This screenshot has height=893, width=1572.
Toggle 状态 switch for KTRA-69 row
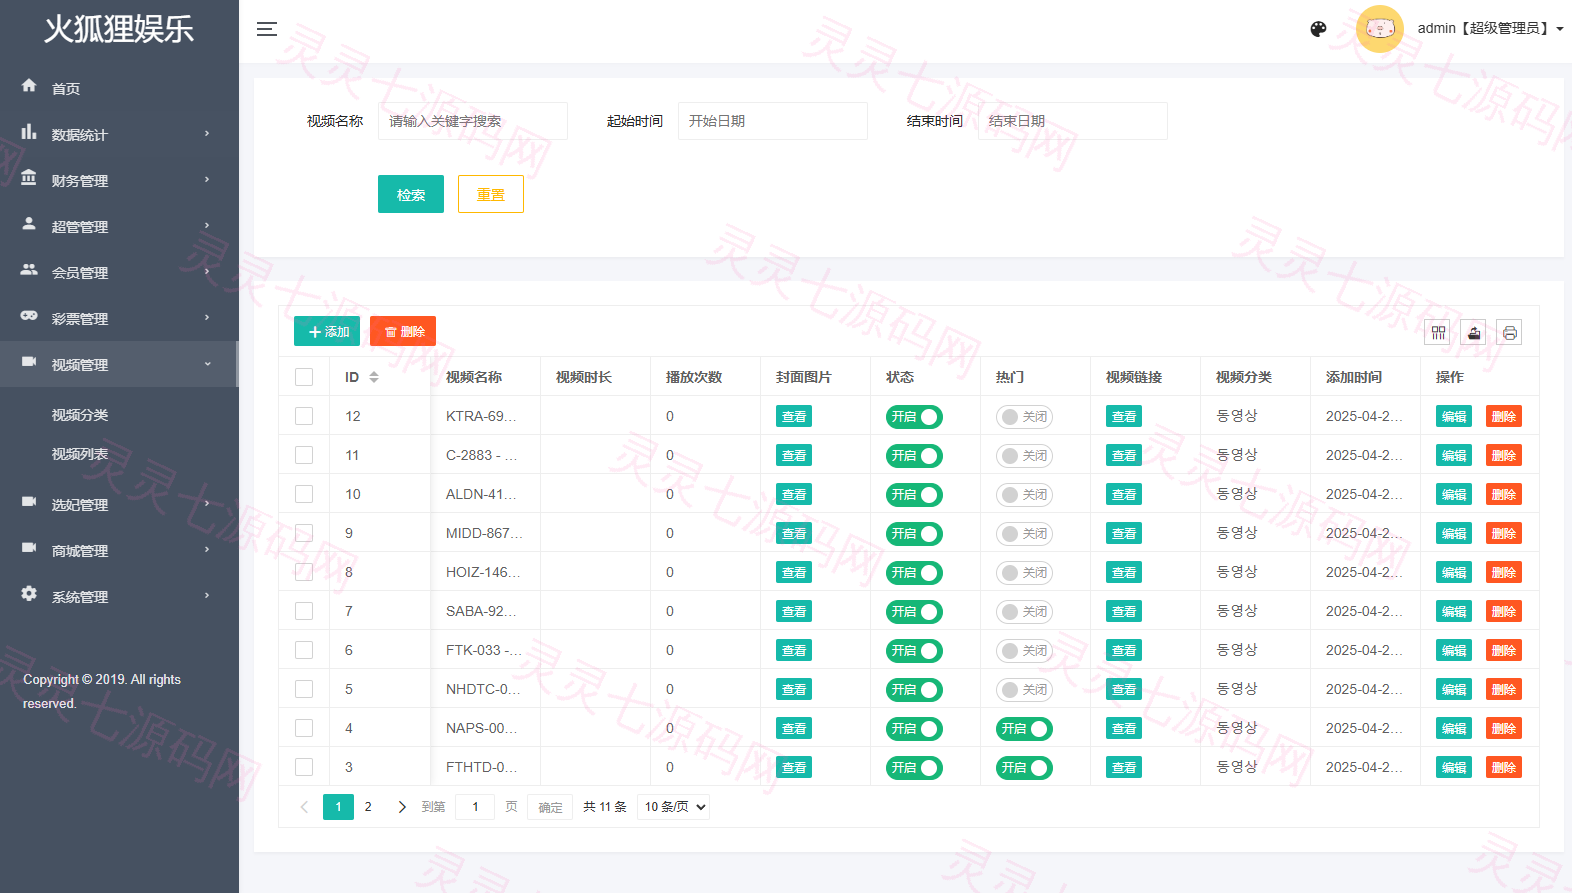[x=914, y=417]
